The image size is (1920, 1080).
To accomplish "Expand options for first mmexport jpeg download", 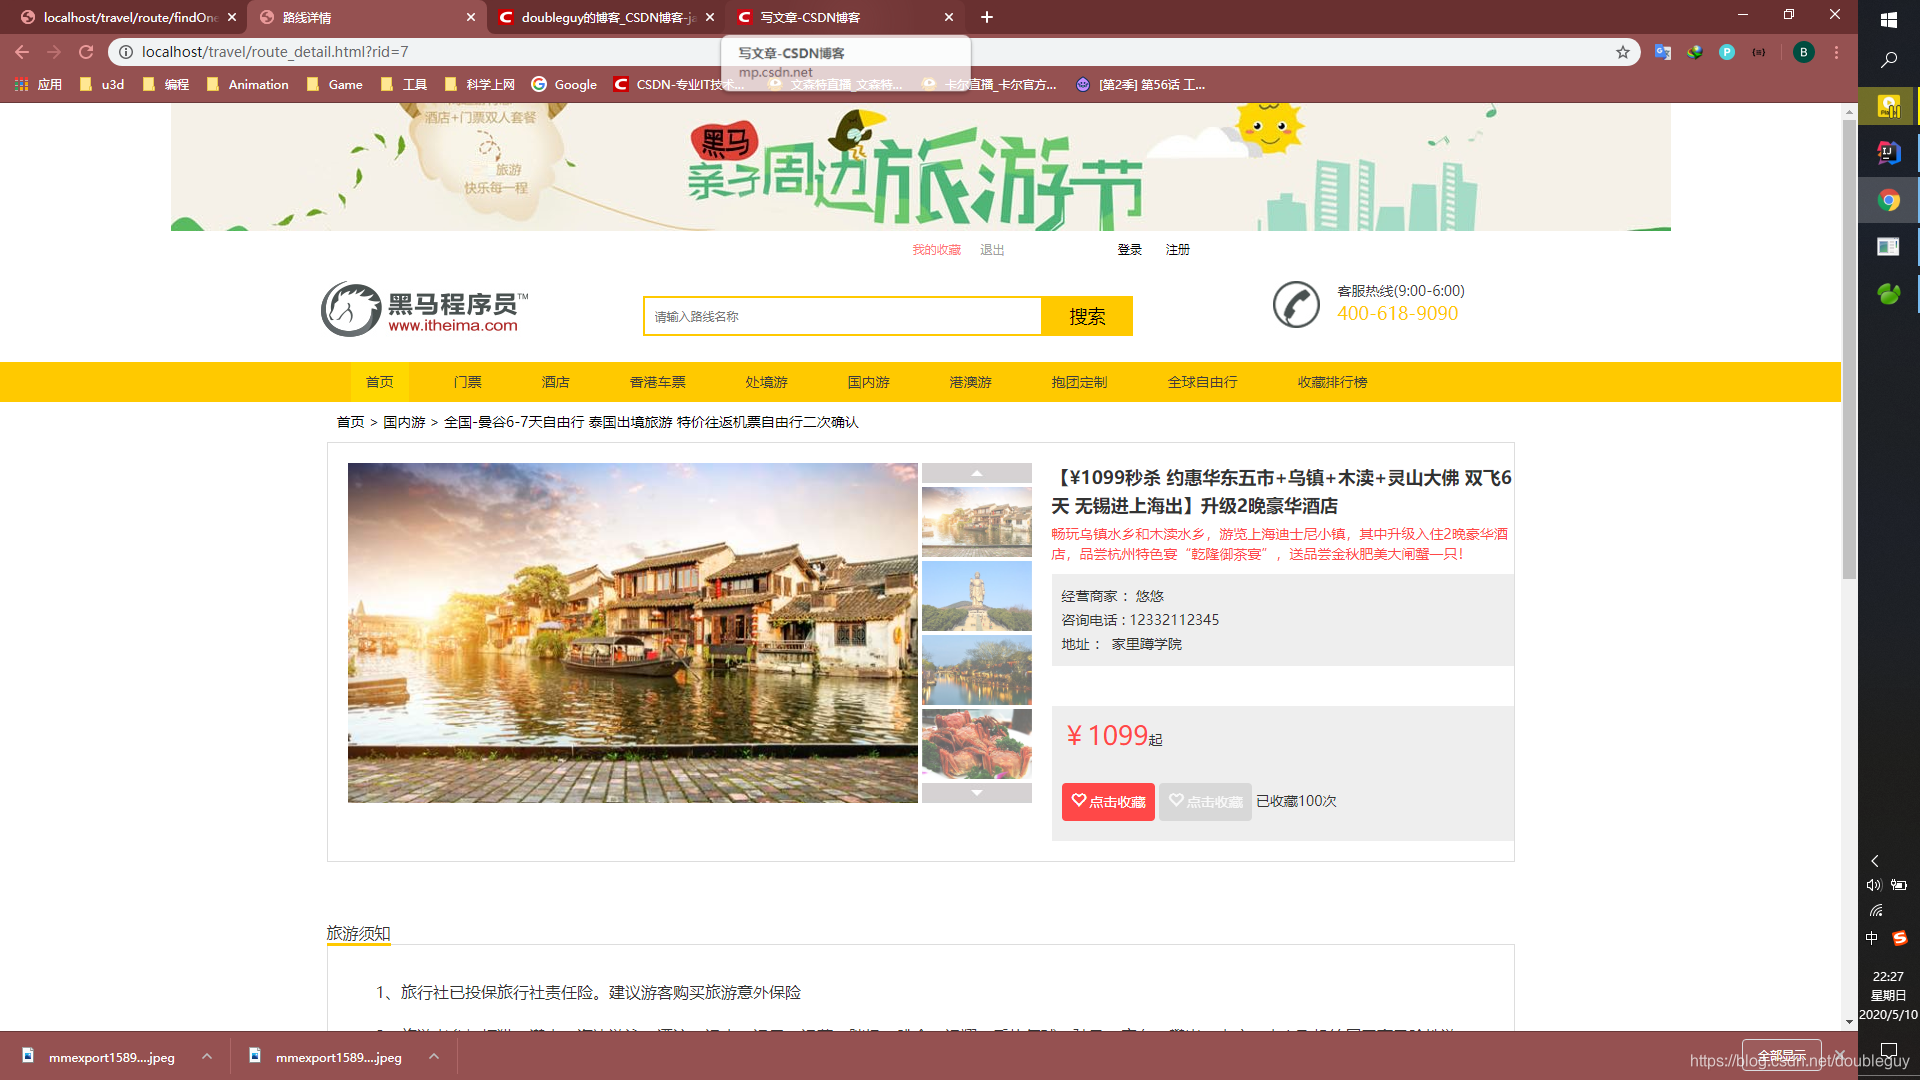I will [x=207, y=1056].
